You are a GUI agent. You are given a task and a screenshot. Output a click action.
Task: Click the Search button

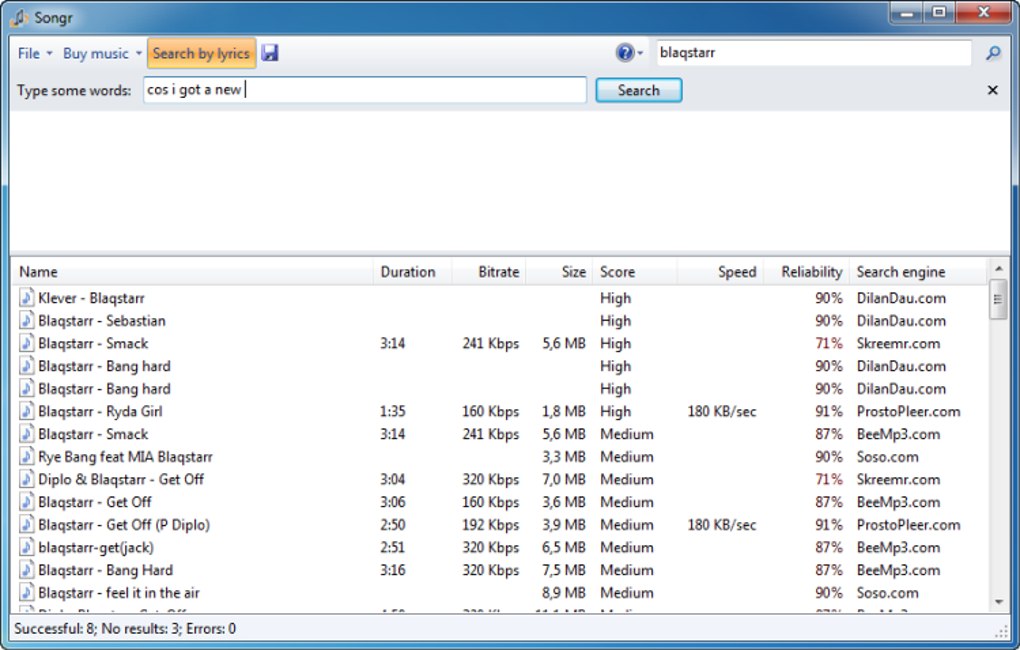click(639, 90)
